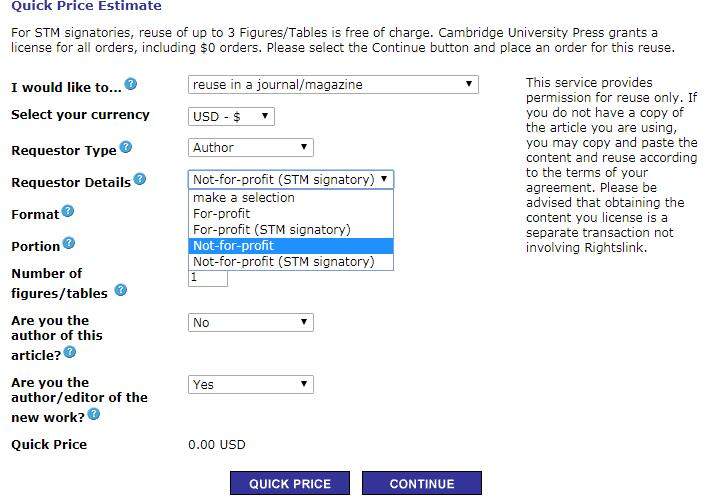The height and width of the screenshot is (500, 728).
Task: Click help icon for 'author of this article'
Action: (70, 353)
